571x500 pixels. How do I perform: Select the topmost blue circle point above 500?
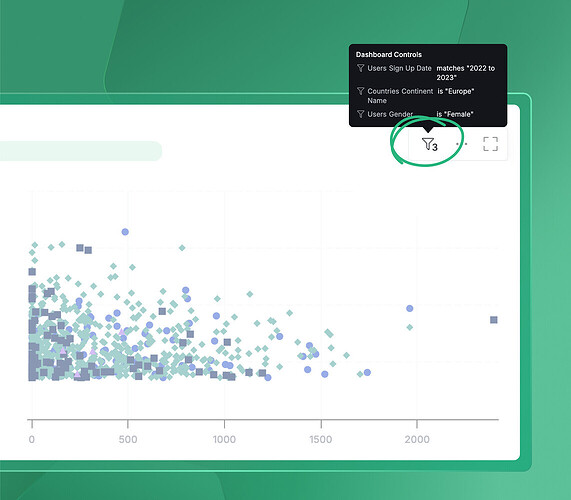click(x=125, y=232)
